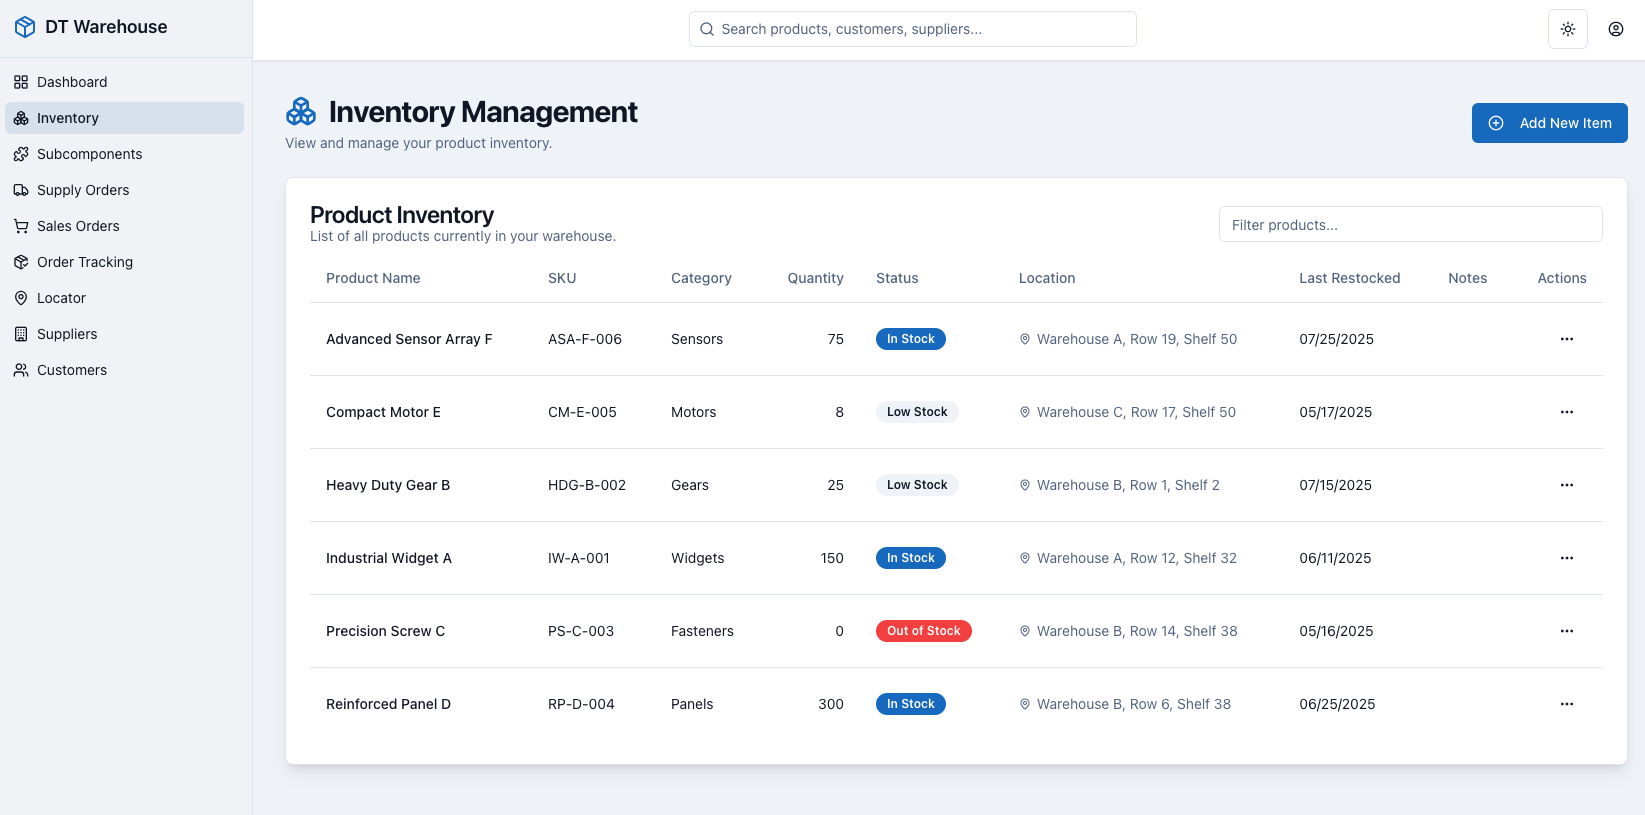Click location Warehouse B, Row 1, Shelf 2
The image size is (1645, 815).
point(1128,485)
